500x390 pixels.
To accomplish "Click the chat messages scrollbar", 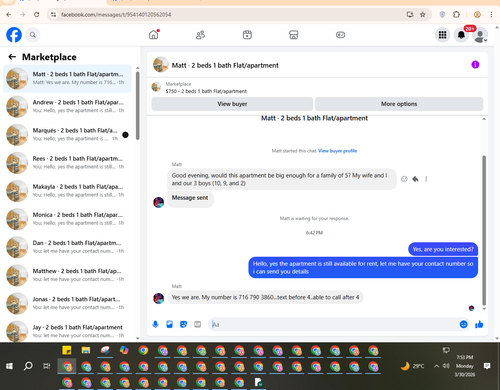I will [484, 230].
